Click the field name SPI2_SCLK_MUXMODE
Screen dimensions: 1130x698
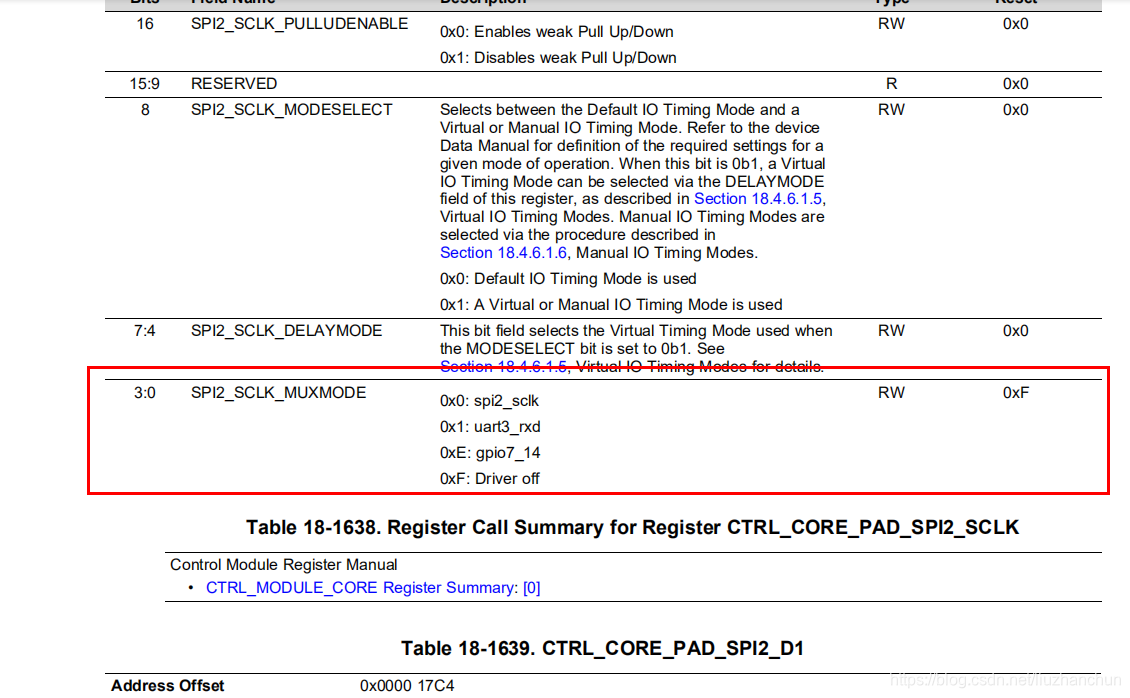278,393
